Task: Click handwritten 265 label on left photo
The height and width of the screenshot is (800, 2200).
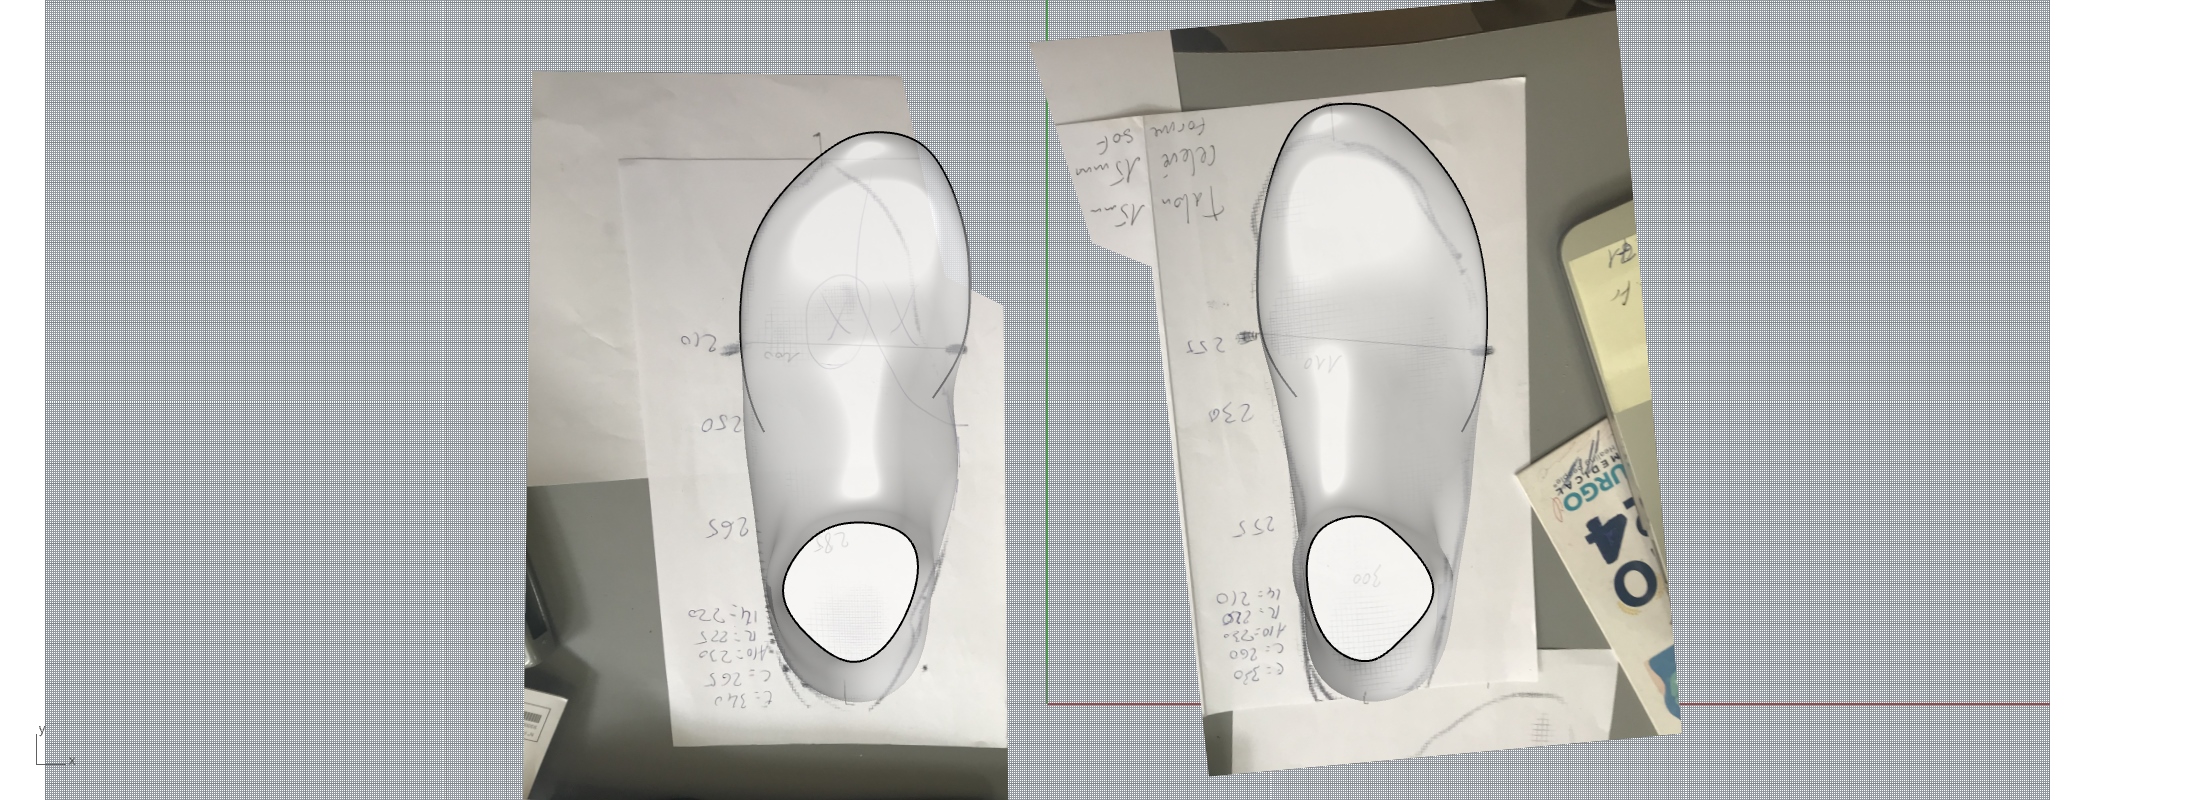Action: (730, 528)
